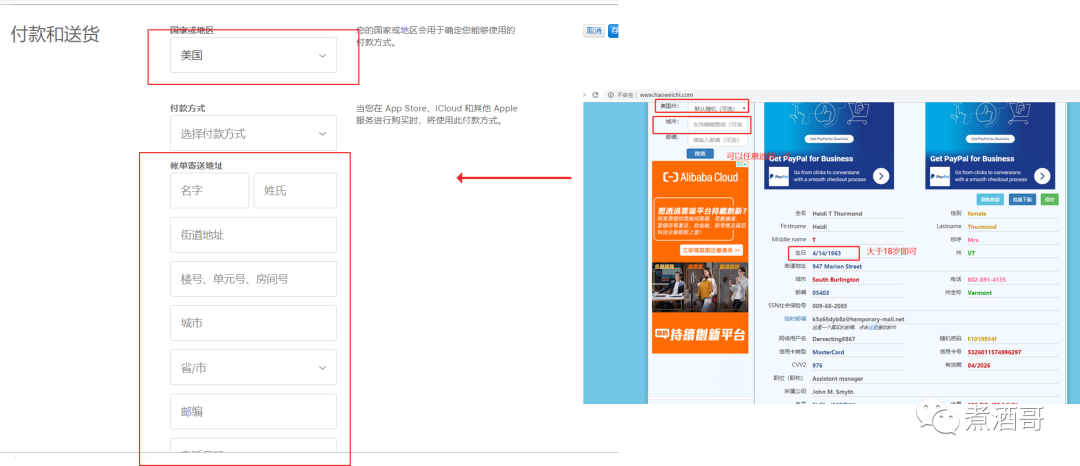This screenshot has height=466, width=1080.
Task: Open the 美国 country or region dropdown
Action: [x=252, y=56]
